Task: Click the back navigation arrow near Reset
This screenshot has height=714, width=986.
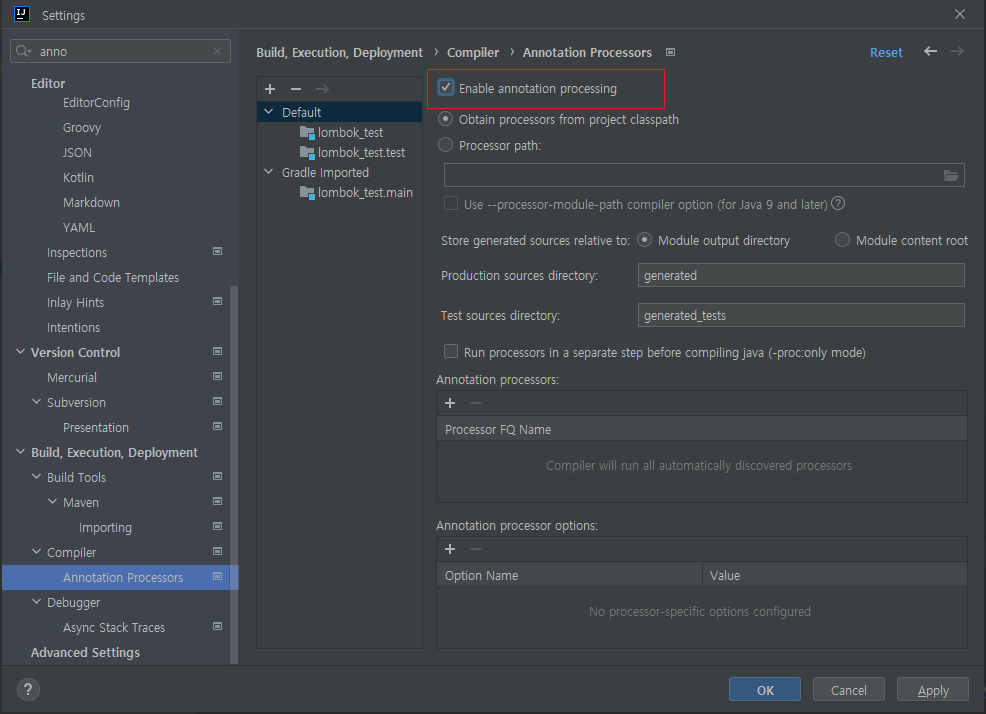Action: click(929, 51)
